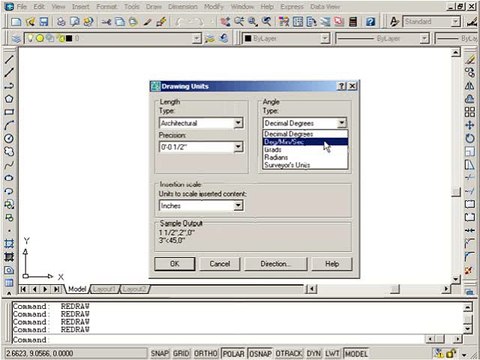Select the Fillet modify tool
Viewport: 480px width, 360px height.
[x=470, y=257]
